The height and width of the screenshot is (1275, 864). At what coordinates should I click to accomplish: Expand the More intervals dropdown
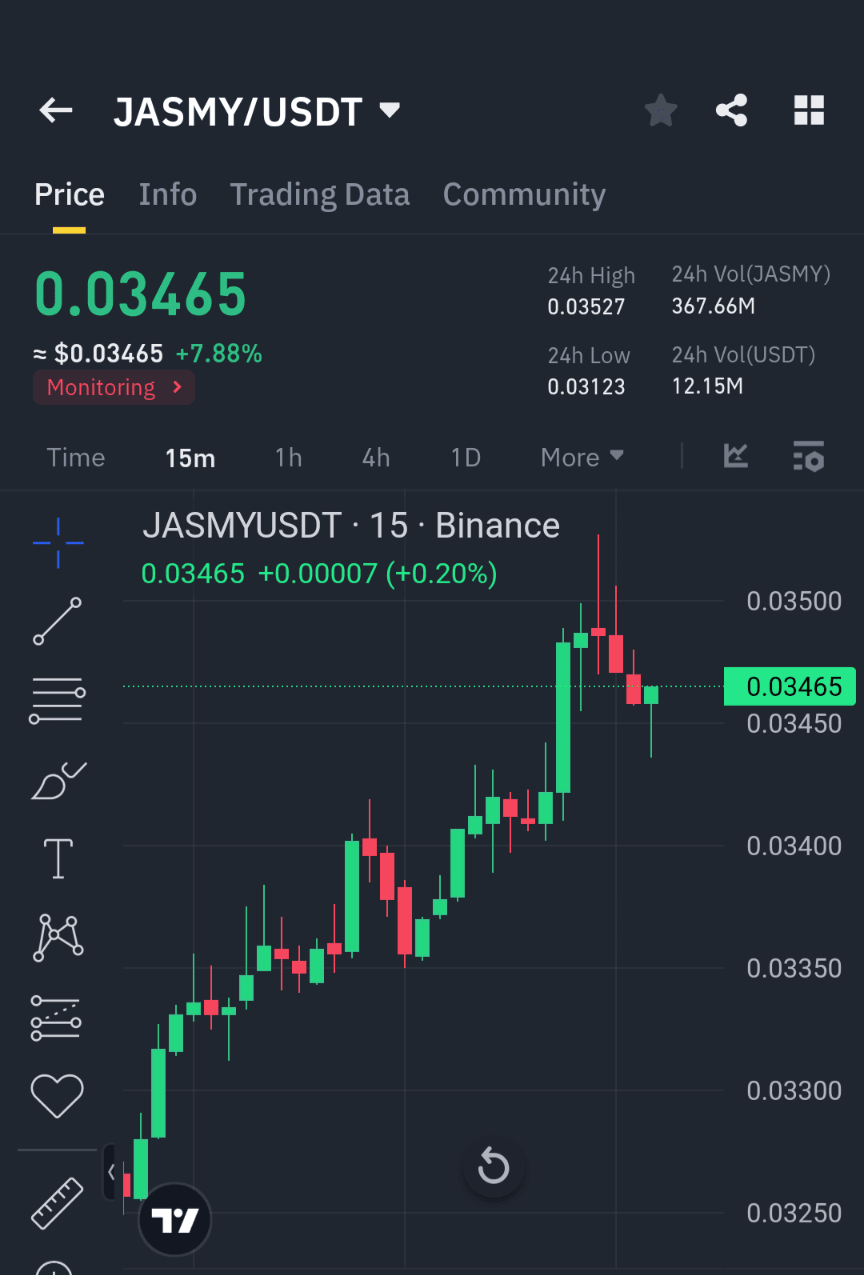[582, 458]
